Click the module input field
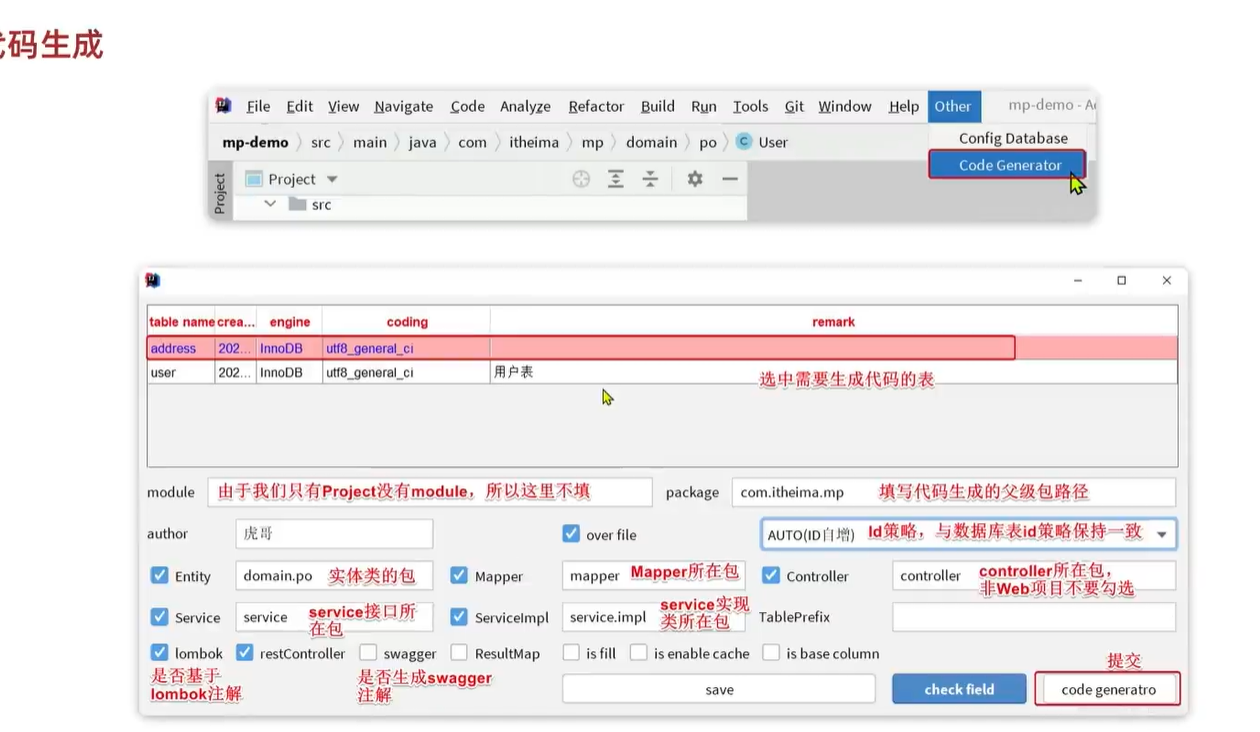The width and height of the screenshot is (1260, 732). click(430, 492)
